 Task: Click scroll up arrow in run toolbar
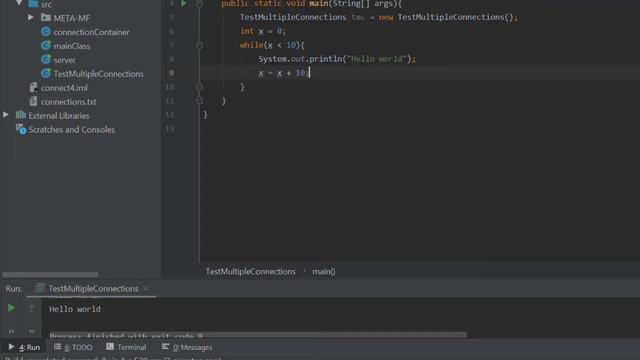[x=31, y=308]
